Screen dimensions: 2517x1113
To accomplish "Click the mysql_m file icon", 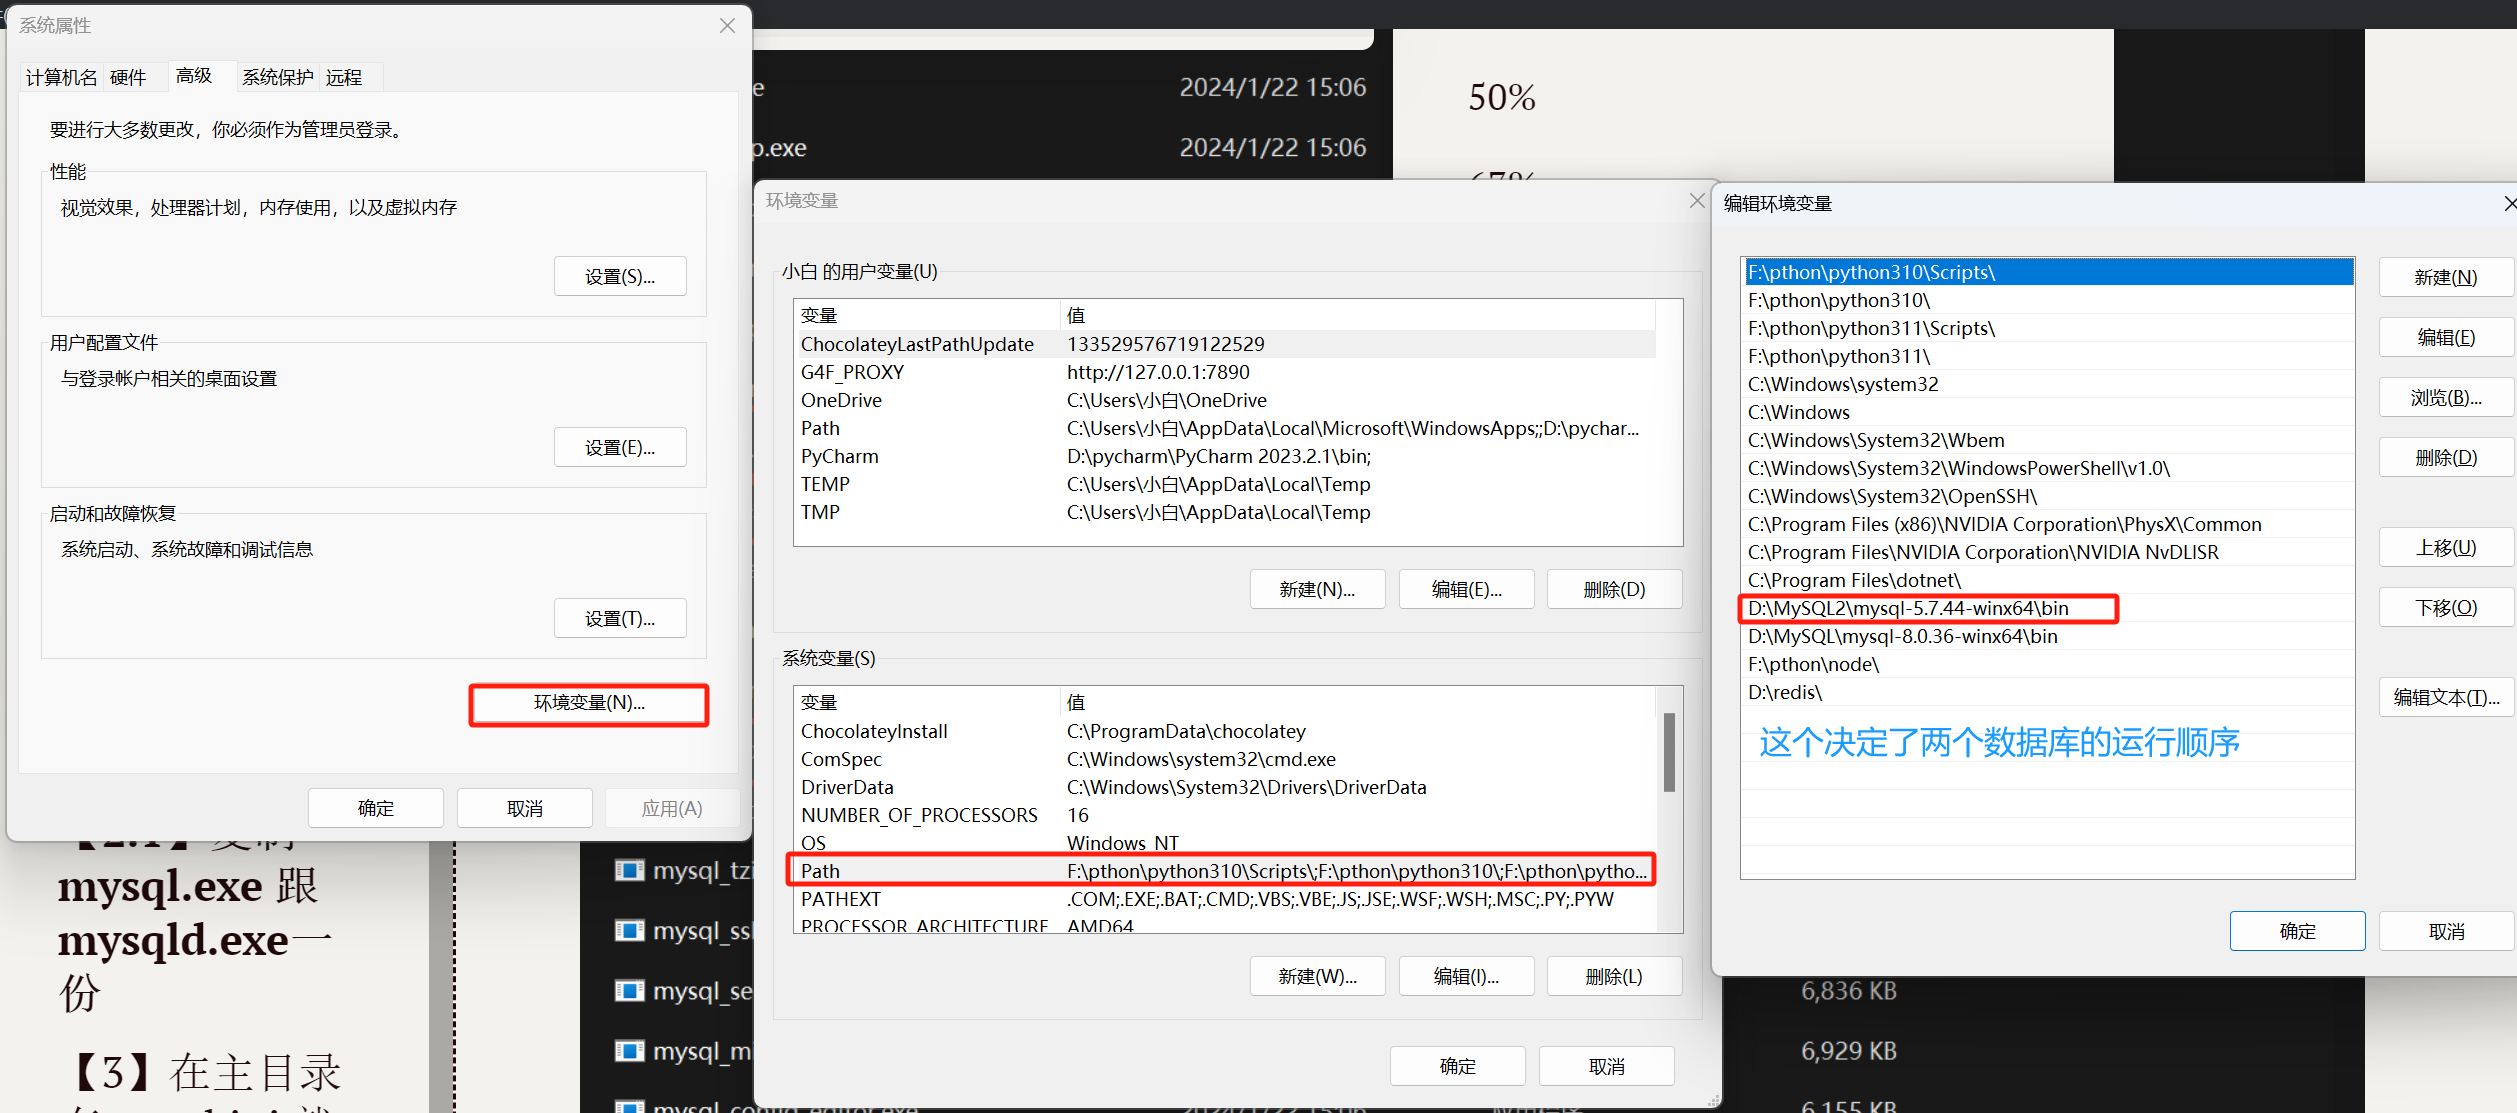I will click(x=629, y=1050).
